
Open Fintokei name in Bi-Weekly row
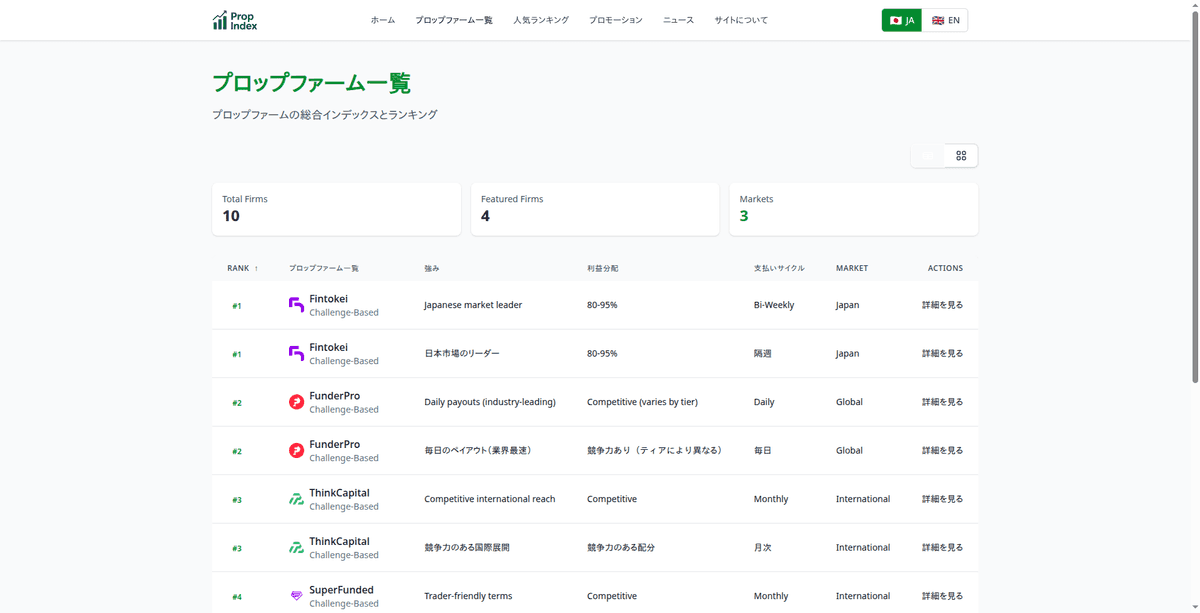click(x=329, y=299)
